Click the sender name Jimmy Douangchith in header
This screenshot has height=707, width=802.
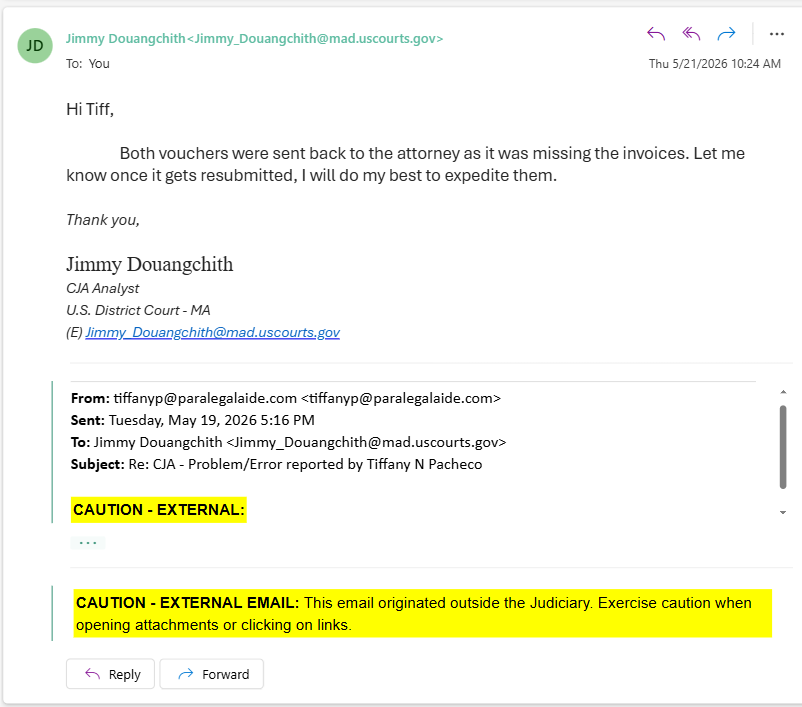(x=125, y=38)
